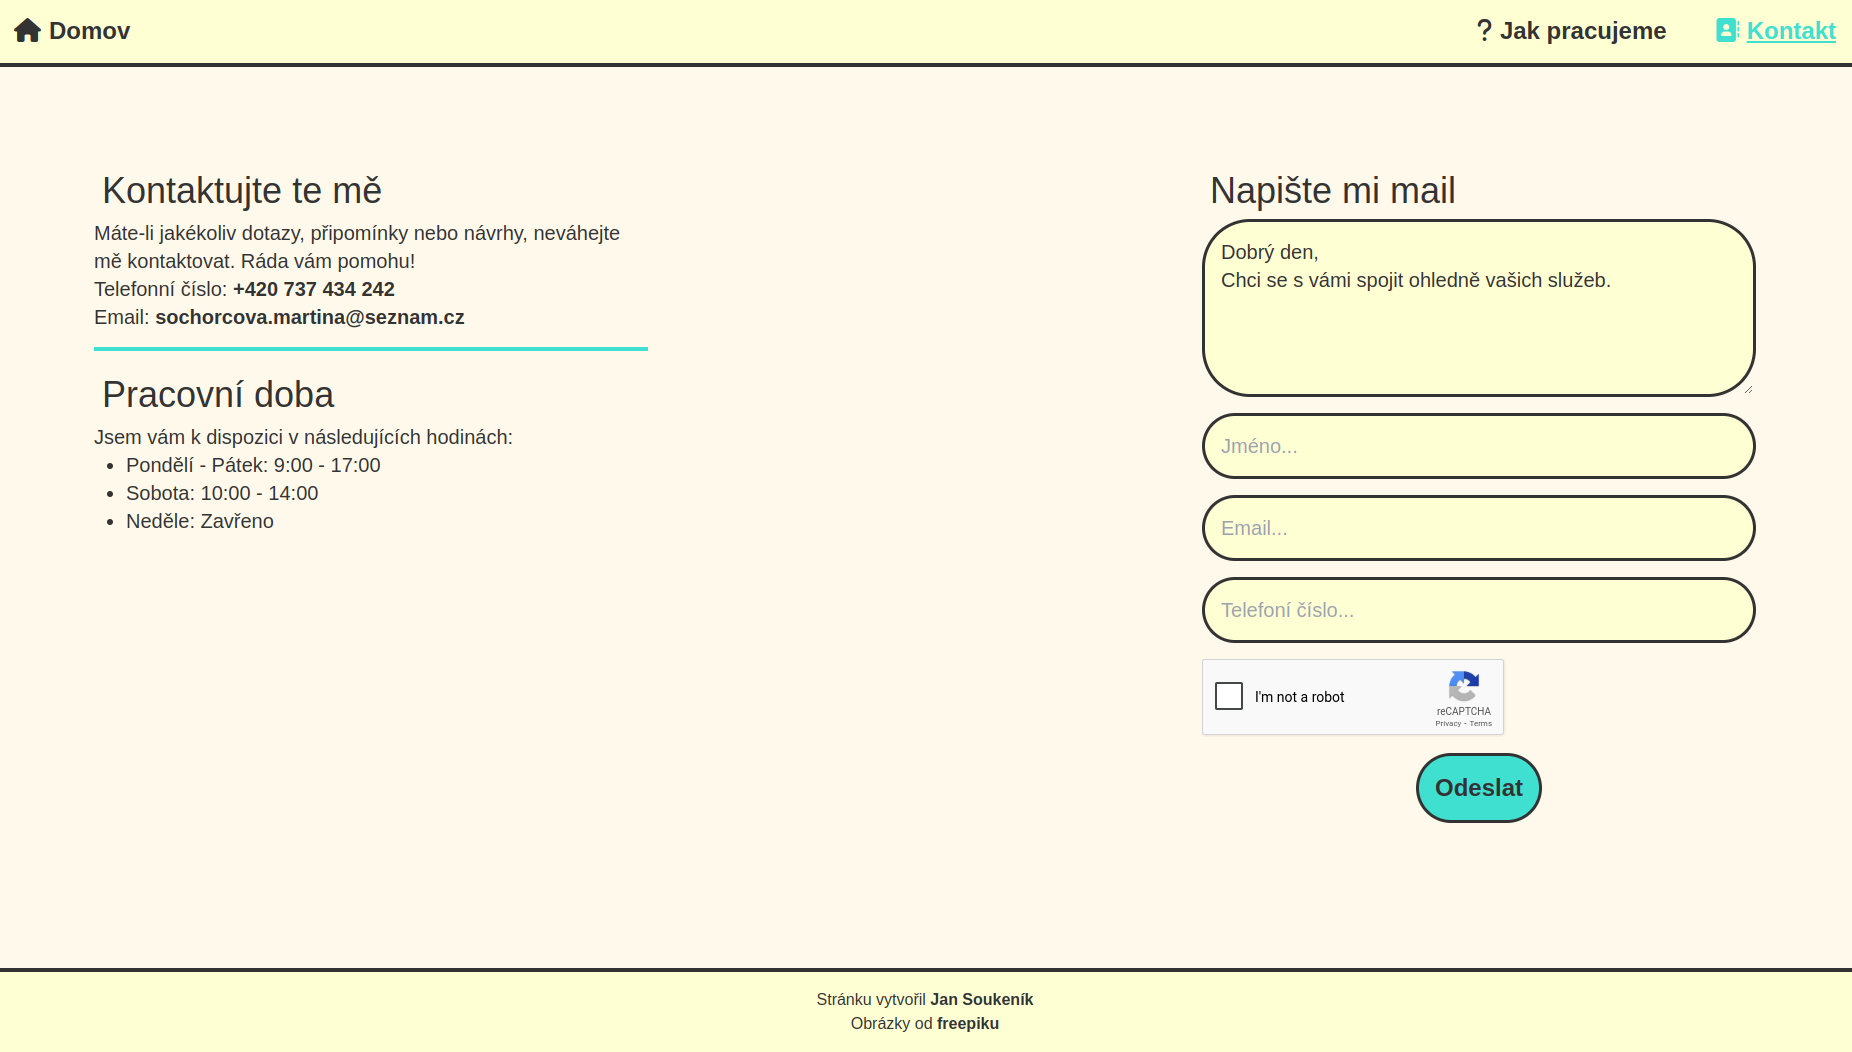1852x1052 pixels.
Task: Check the "I'm not a robot" box
Action: point(1229,696)
